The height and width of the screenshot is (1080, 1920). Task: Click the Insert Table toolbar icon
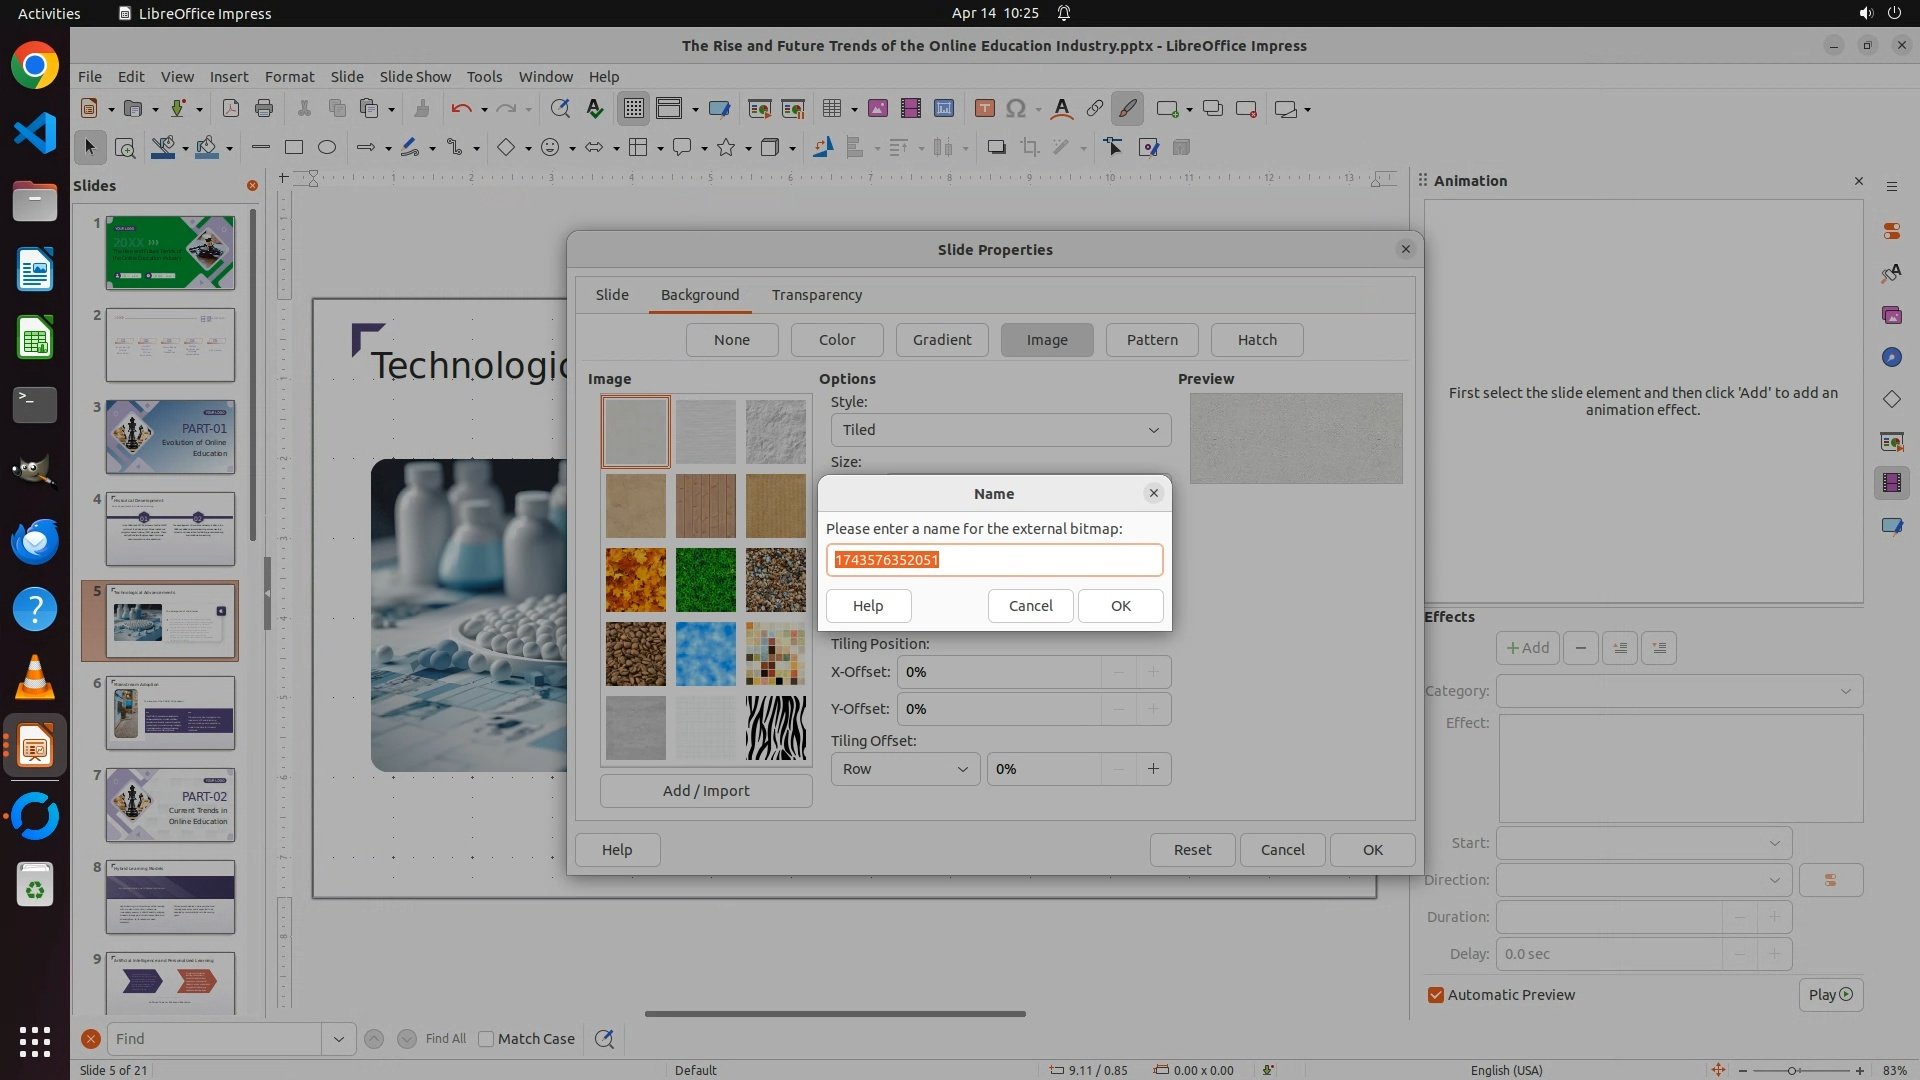(x=831, y=109)
